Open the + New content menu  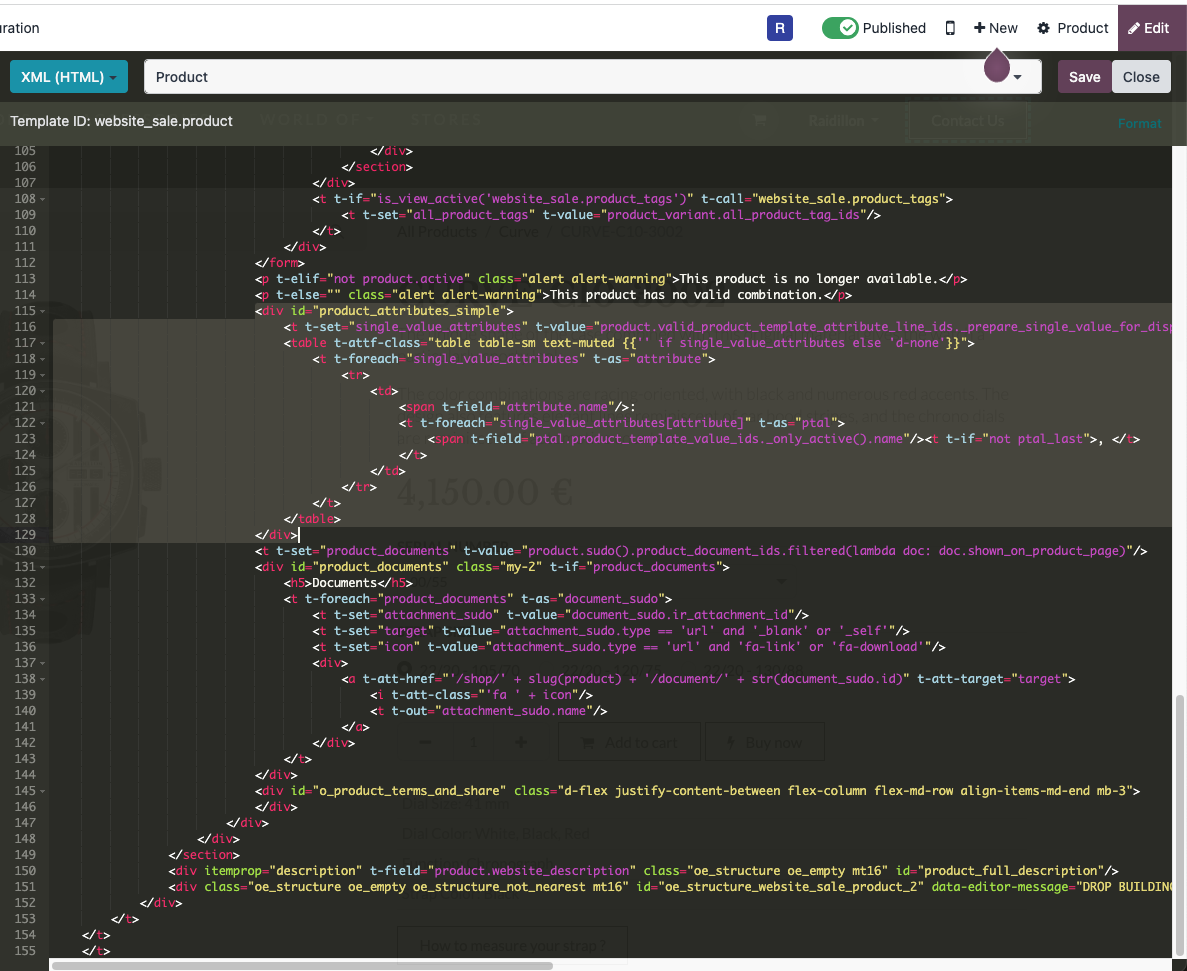point(995,28)
